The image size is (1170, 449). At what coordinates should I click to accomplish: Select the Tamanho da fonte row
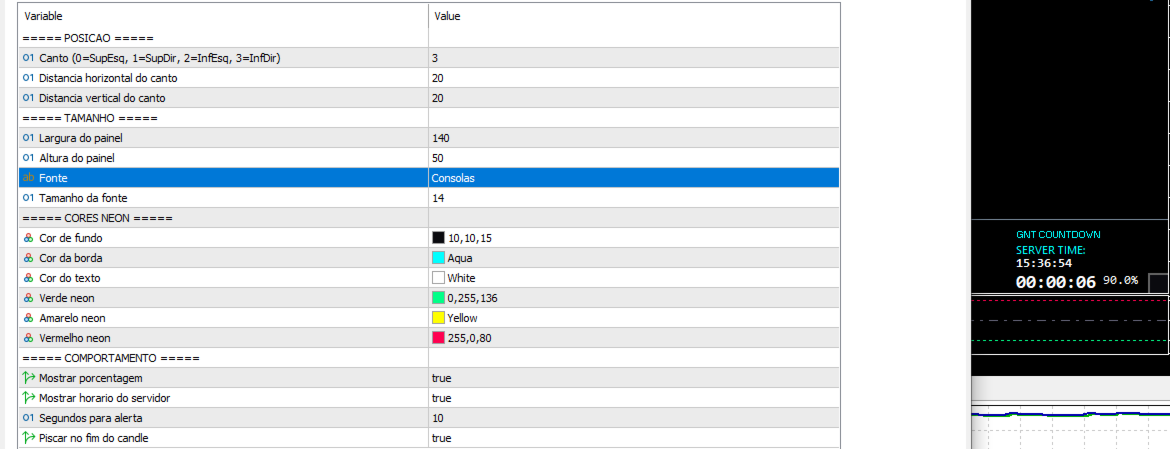click(429, 198)
